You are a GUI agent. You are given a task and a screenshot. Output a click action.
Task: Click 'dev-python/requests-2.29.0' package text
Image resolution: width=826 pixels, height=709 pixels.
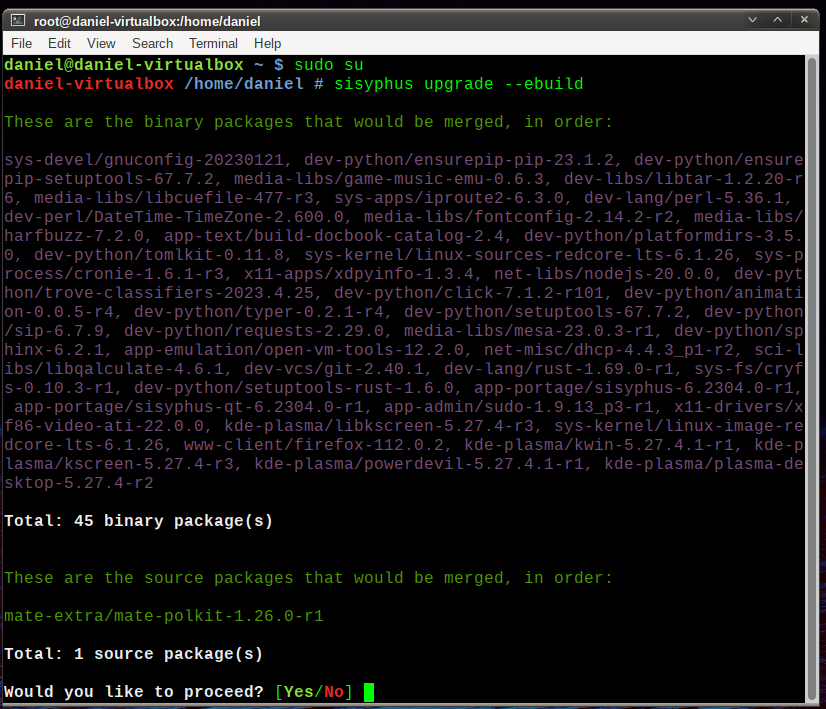coord(254,331)
